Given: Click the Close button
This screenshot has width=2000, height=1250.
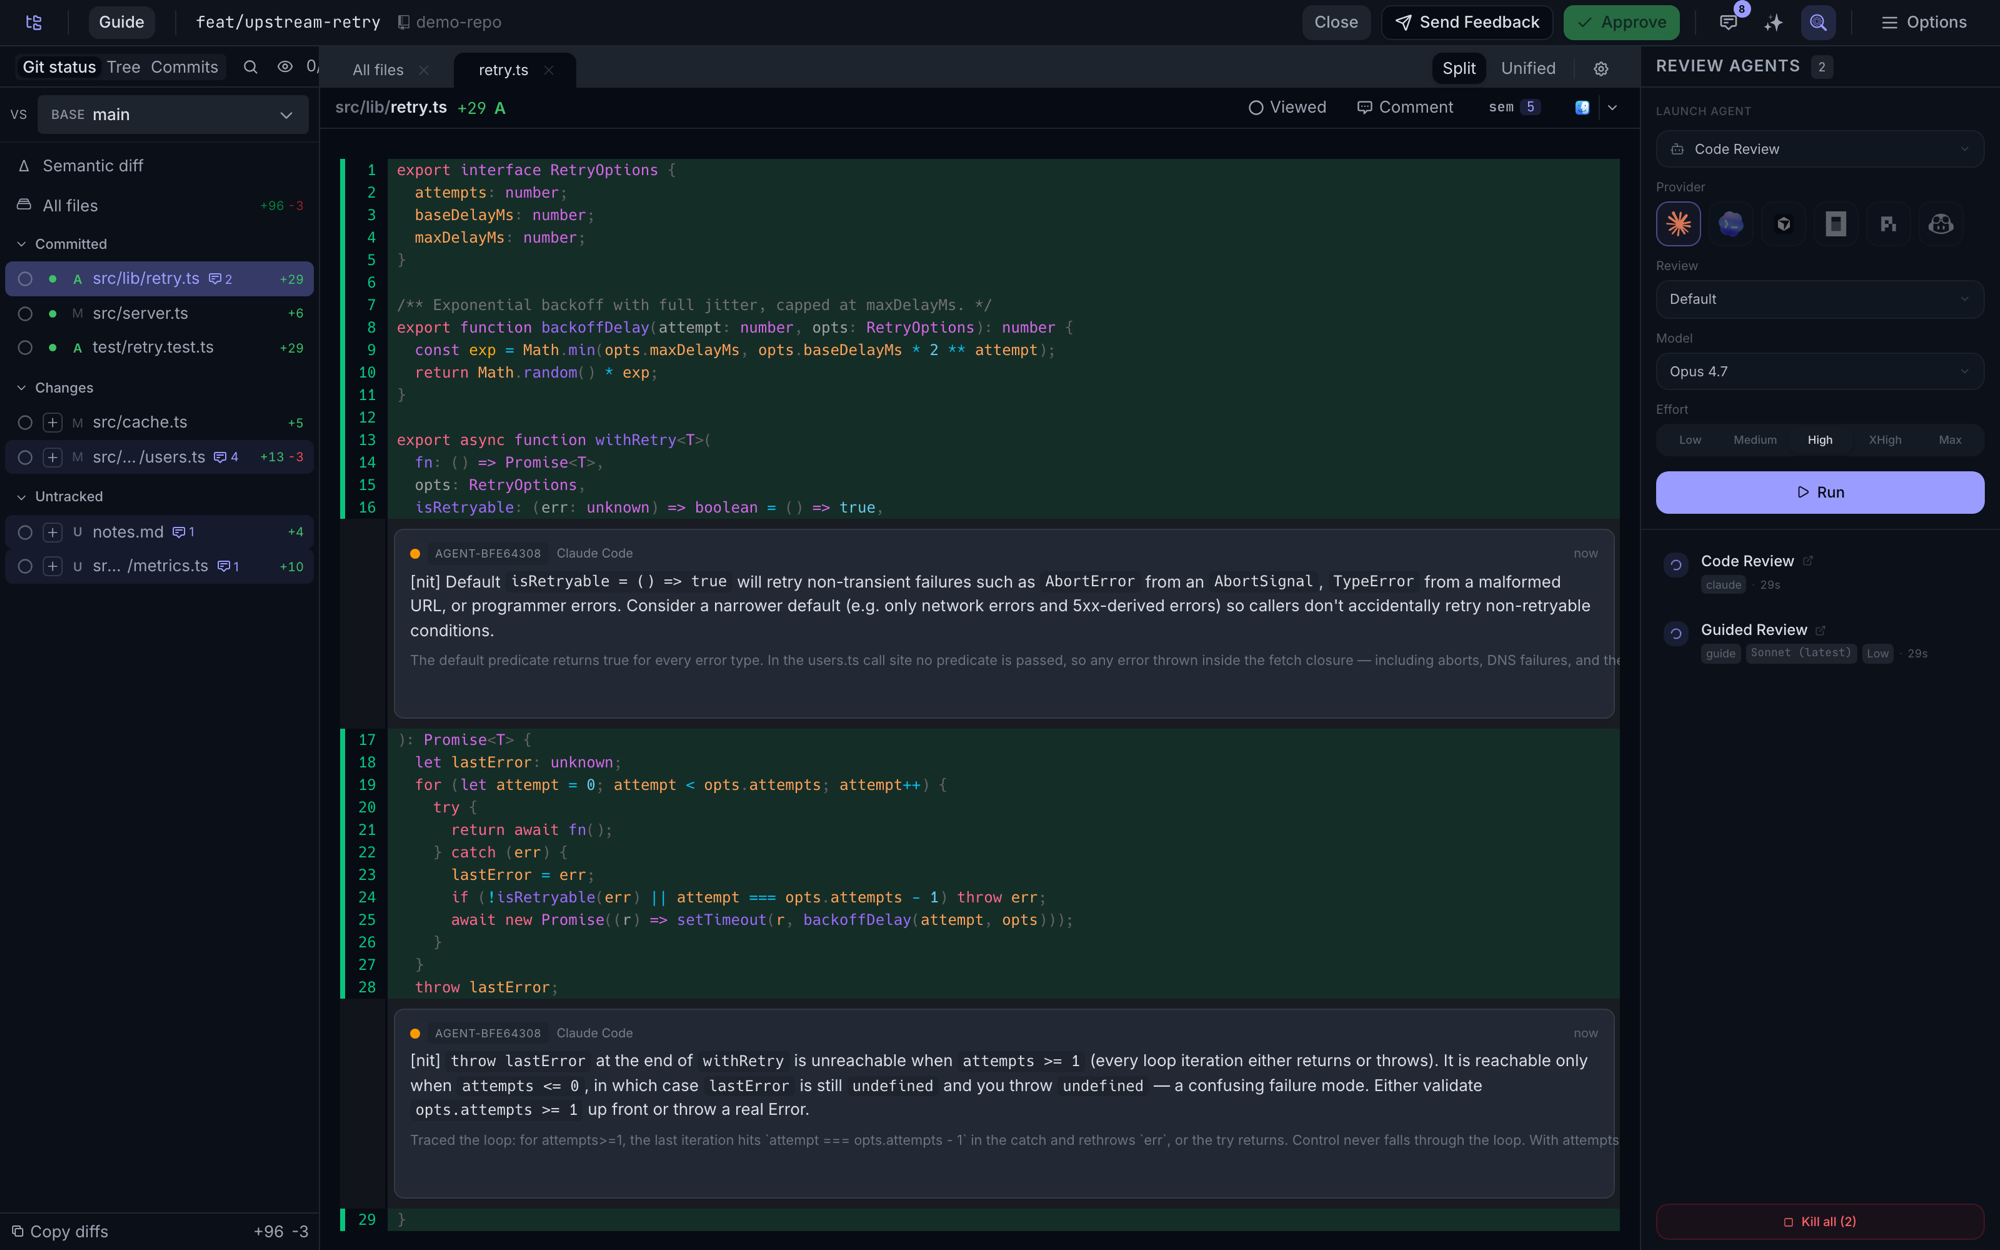Looking at the screenshot, I should pyautogui.click(x=1336, y=22).
